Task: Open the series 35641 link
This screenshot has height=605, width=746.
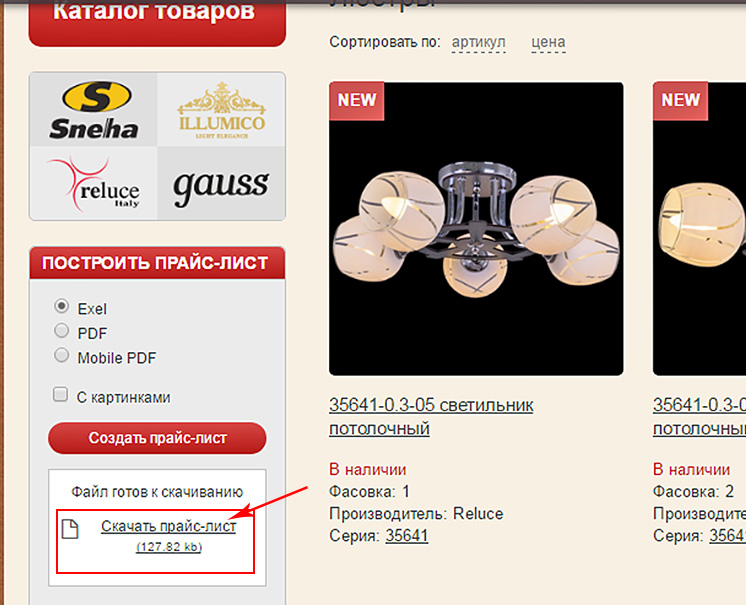Action: pyautogui.click(x=407, y=536)
